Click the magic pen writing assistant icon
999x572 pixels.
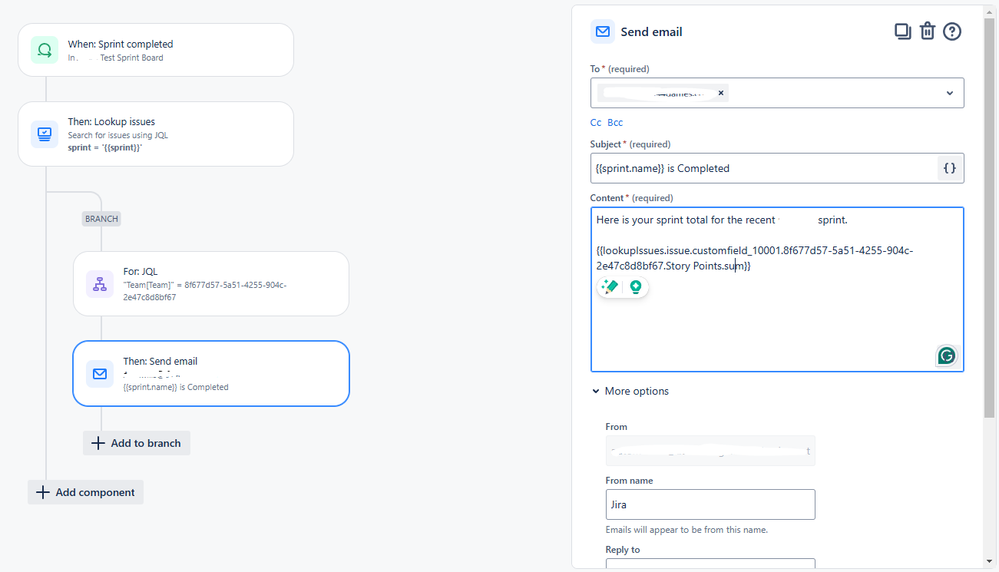(610, 287)
